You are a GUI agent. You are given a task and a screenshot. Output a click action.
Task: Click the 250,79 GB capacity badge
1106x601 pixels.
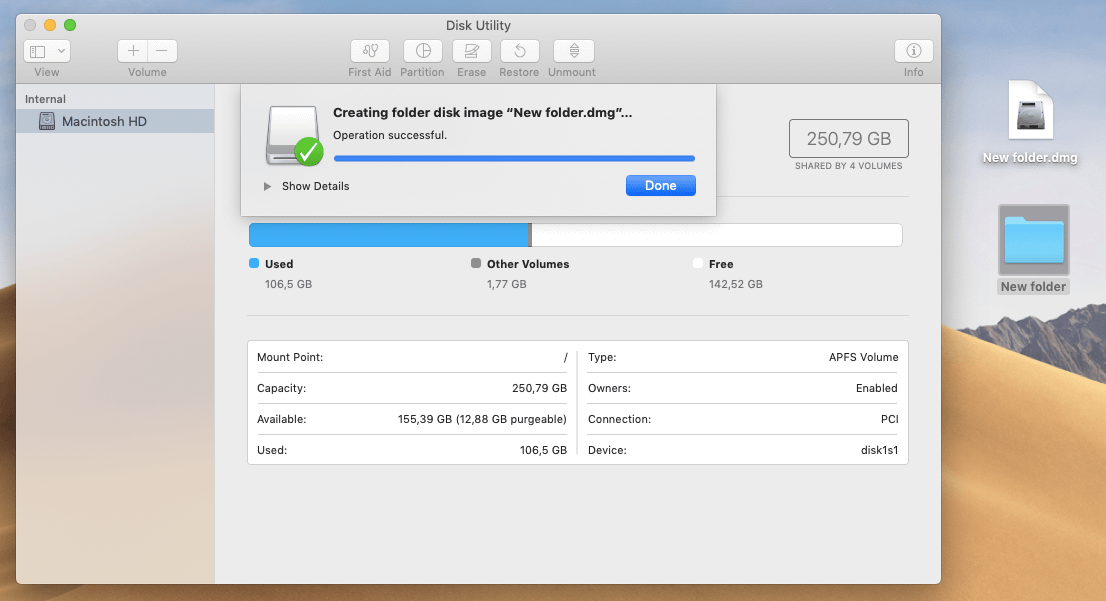coord(848,138)
